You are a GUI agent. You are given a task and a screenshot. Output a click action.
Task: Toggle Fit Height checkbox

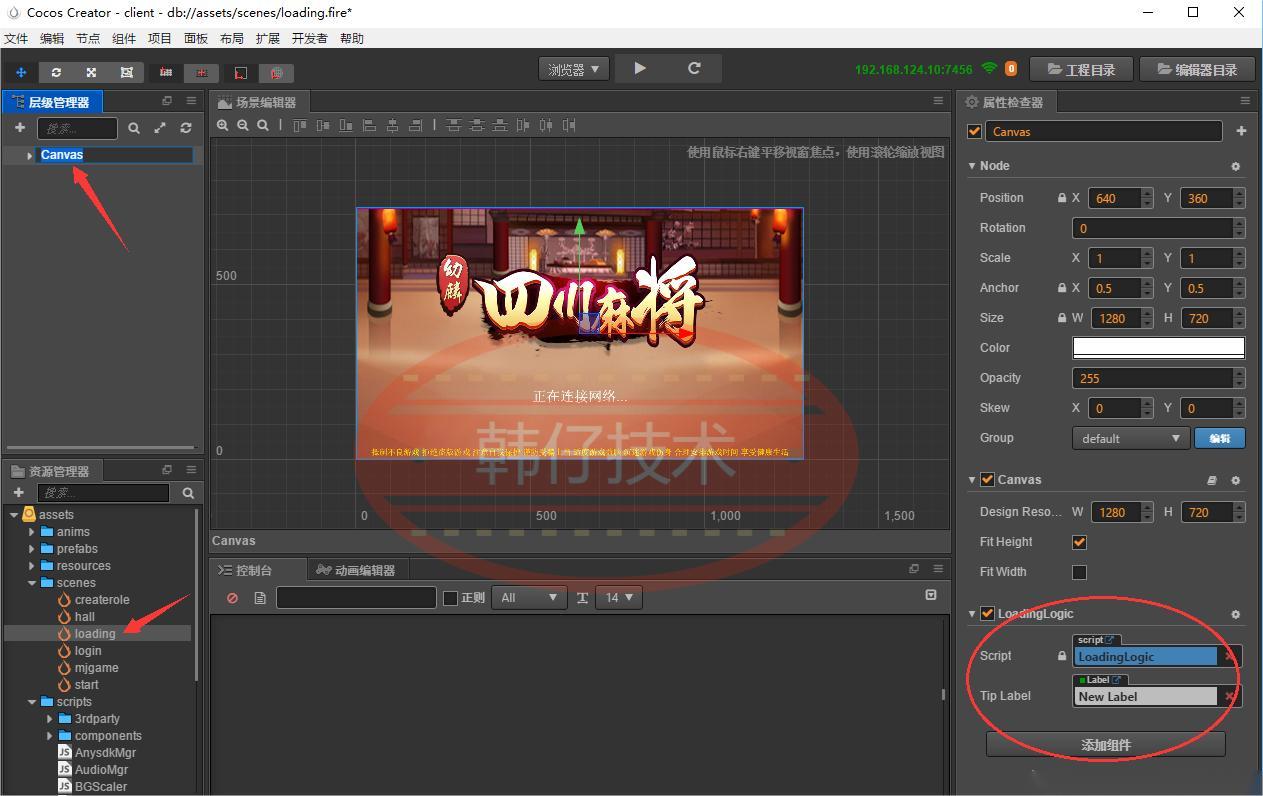click(1079, 542)
